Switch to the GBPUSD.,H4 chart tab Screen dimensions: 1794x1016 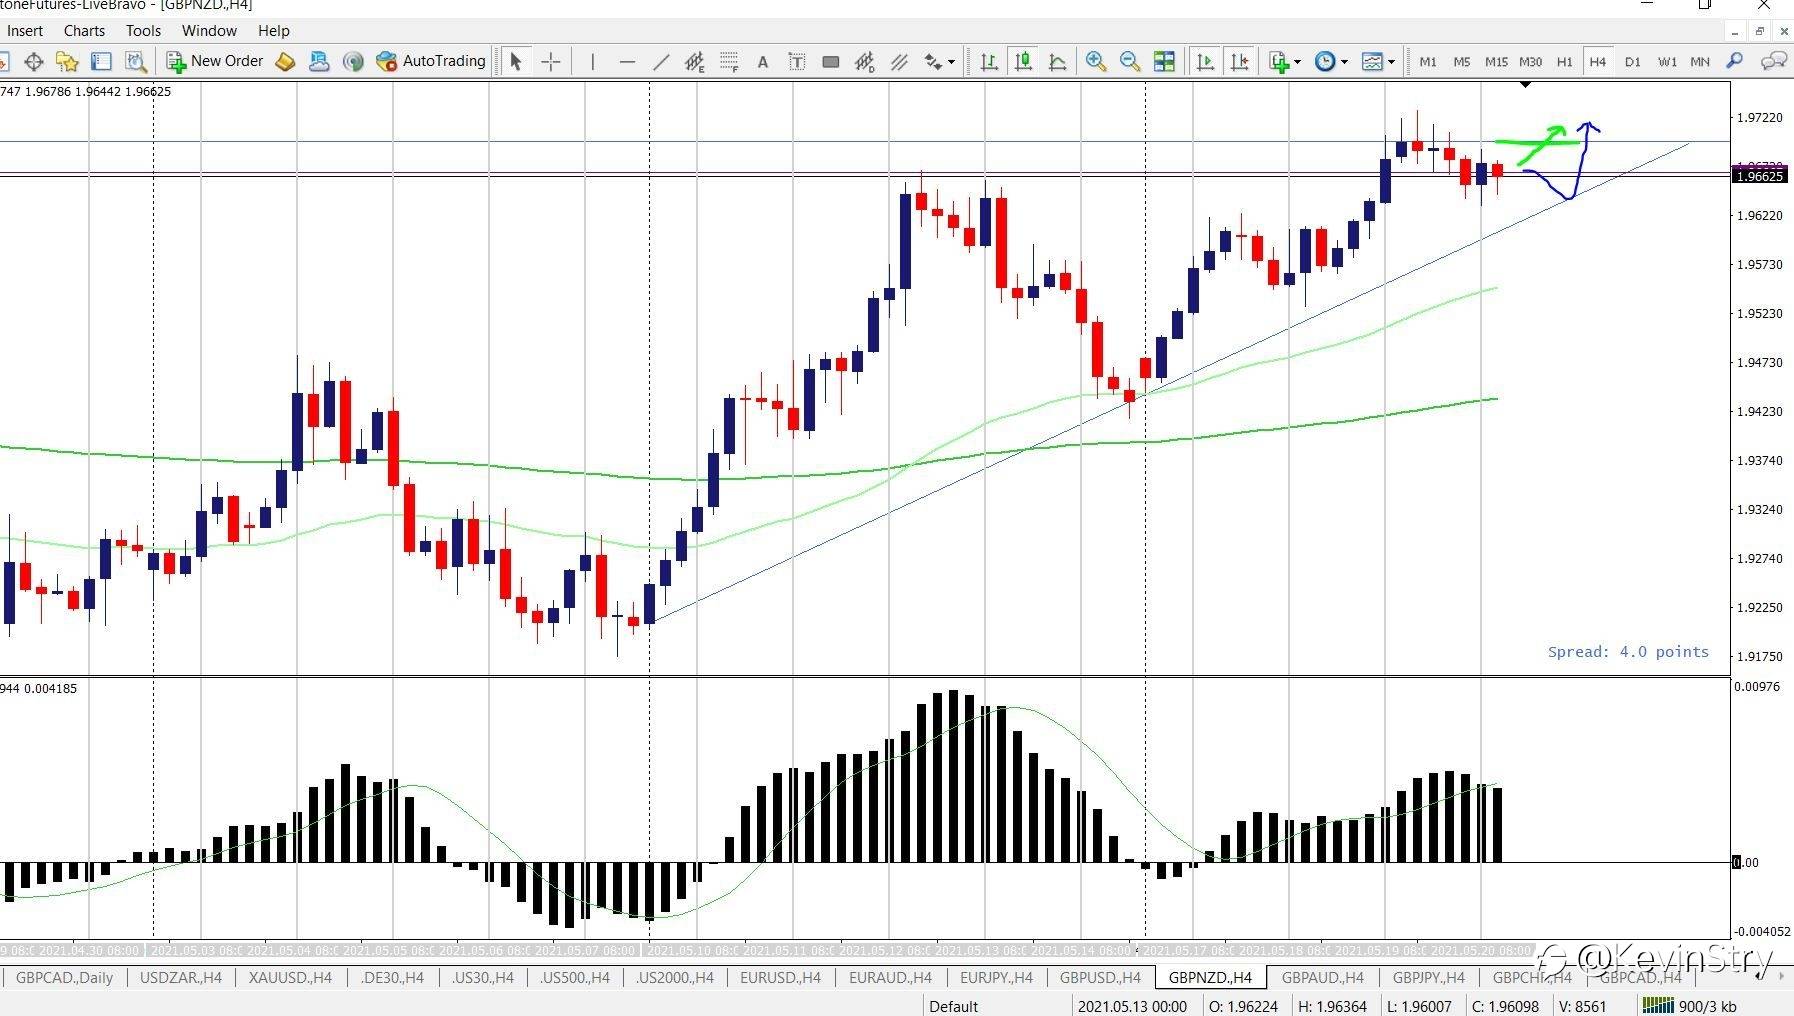[x=1100, y=977]
